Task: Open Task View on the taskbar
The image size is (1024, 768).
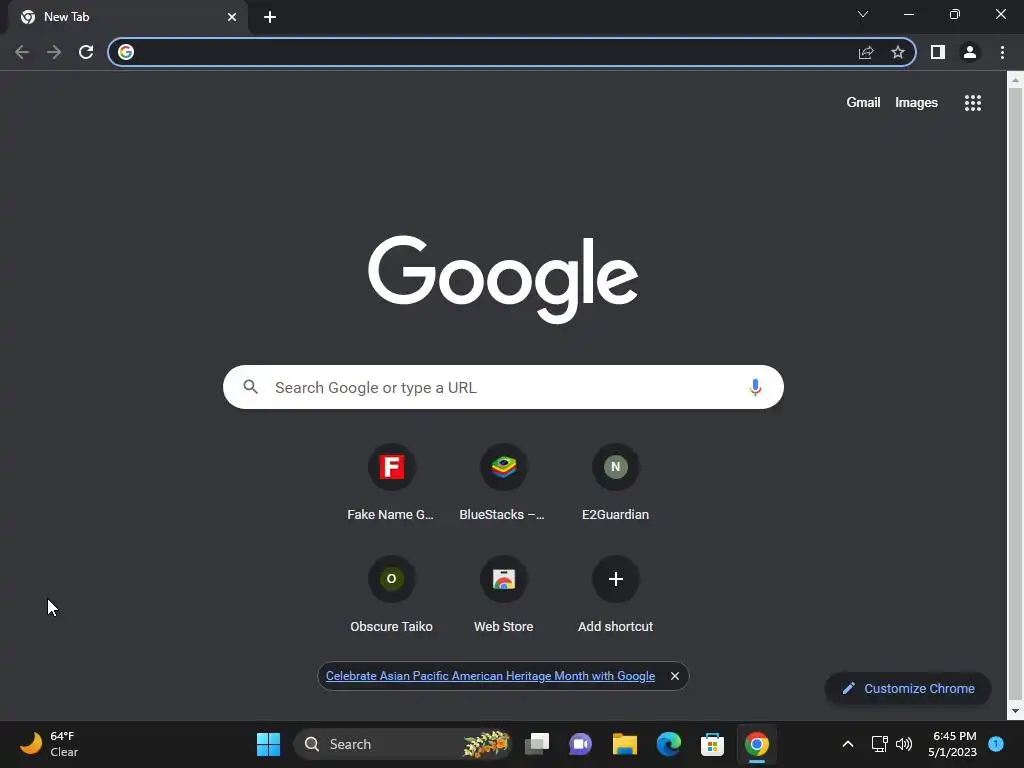Action: click(537, 744)
